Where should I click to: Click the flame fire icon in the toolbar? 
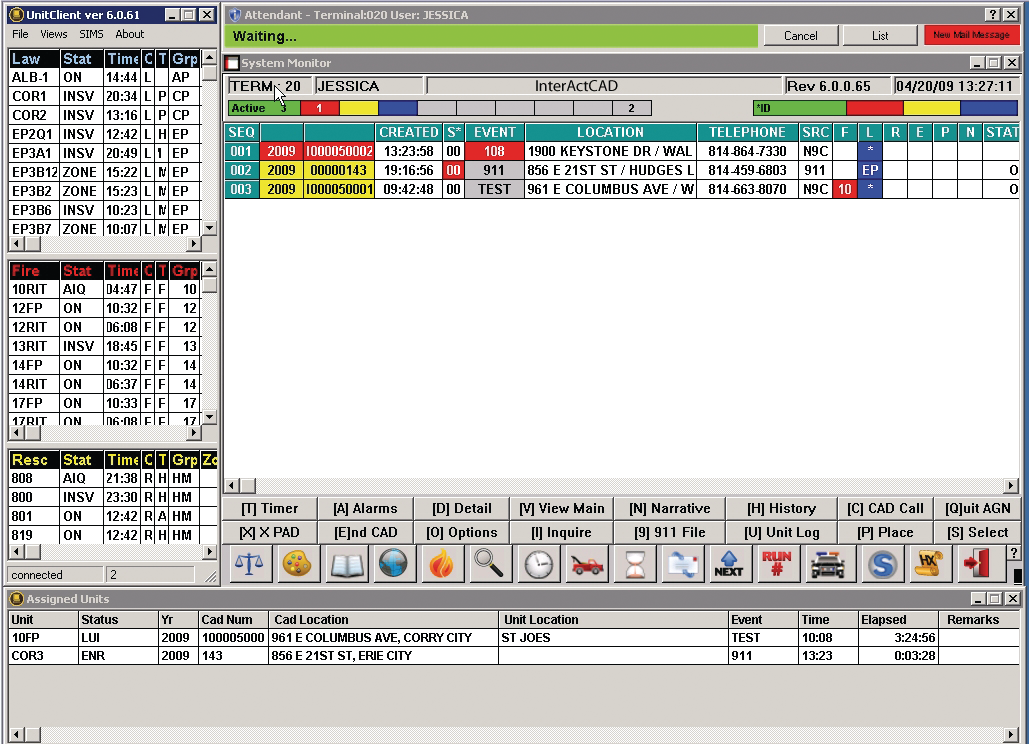coord(440,564)
